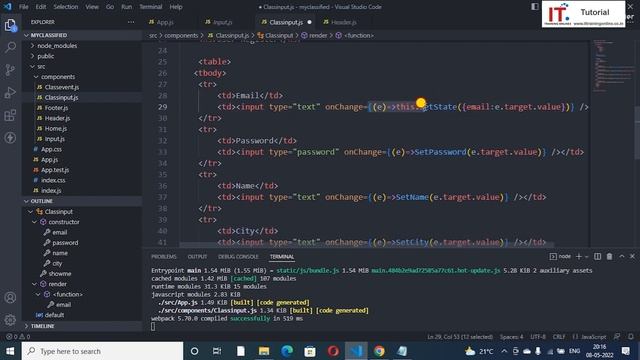Change indentation via Spaces: 4
640x360 pixels.
(x=511, y=337)
